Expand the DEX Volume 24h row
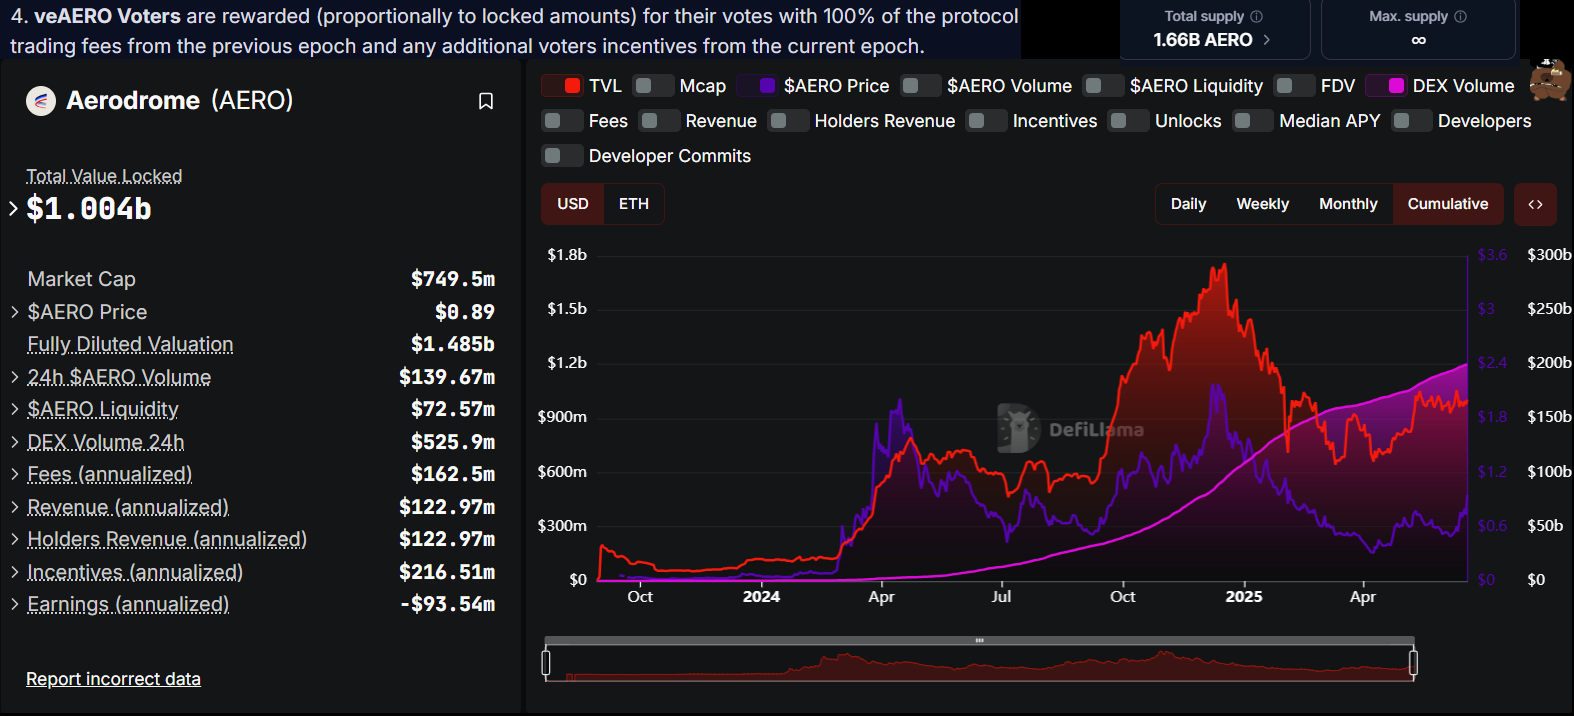This screenshot has width=1574, height=716. click(15, 442)
